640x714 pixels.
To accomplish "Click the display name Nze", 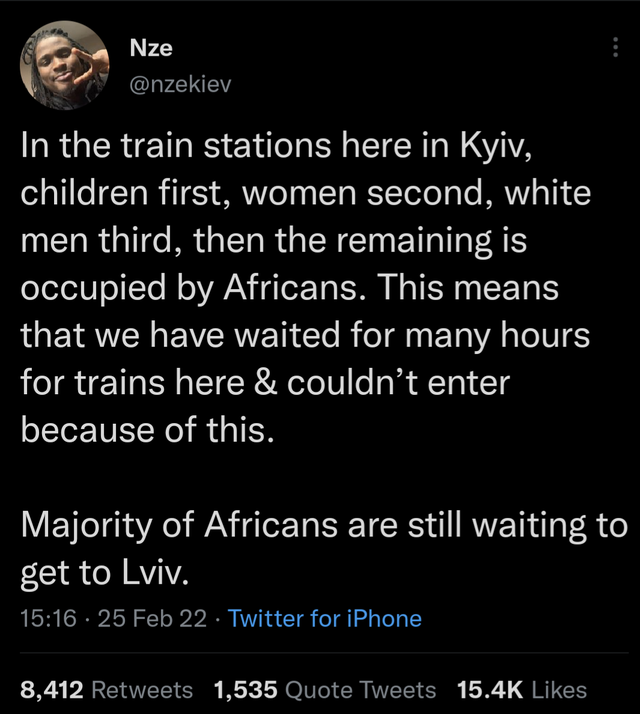I will pyautogui.click(x=151, y=47).
